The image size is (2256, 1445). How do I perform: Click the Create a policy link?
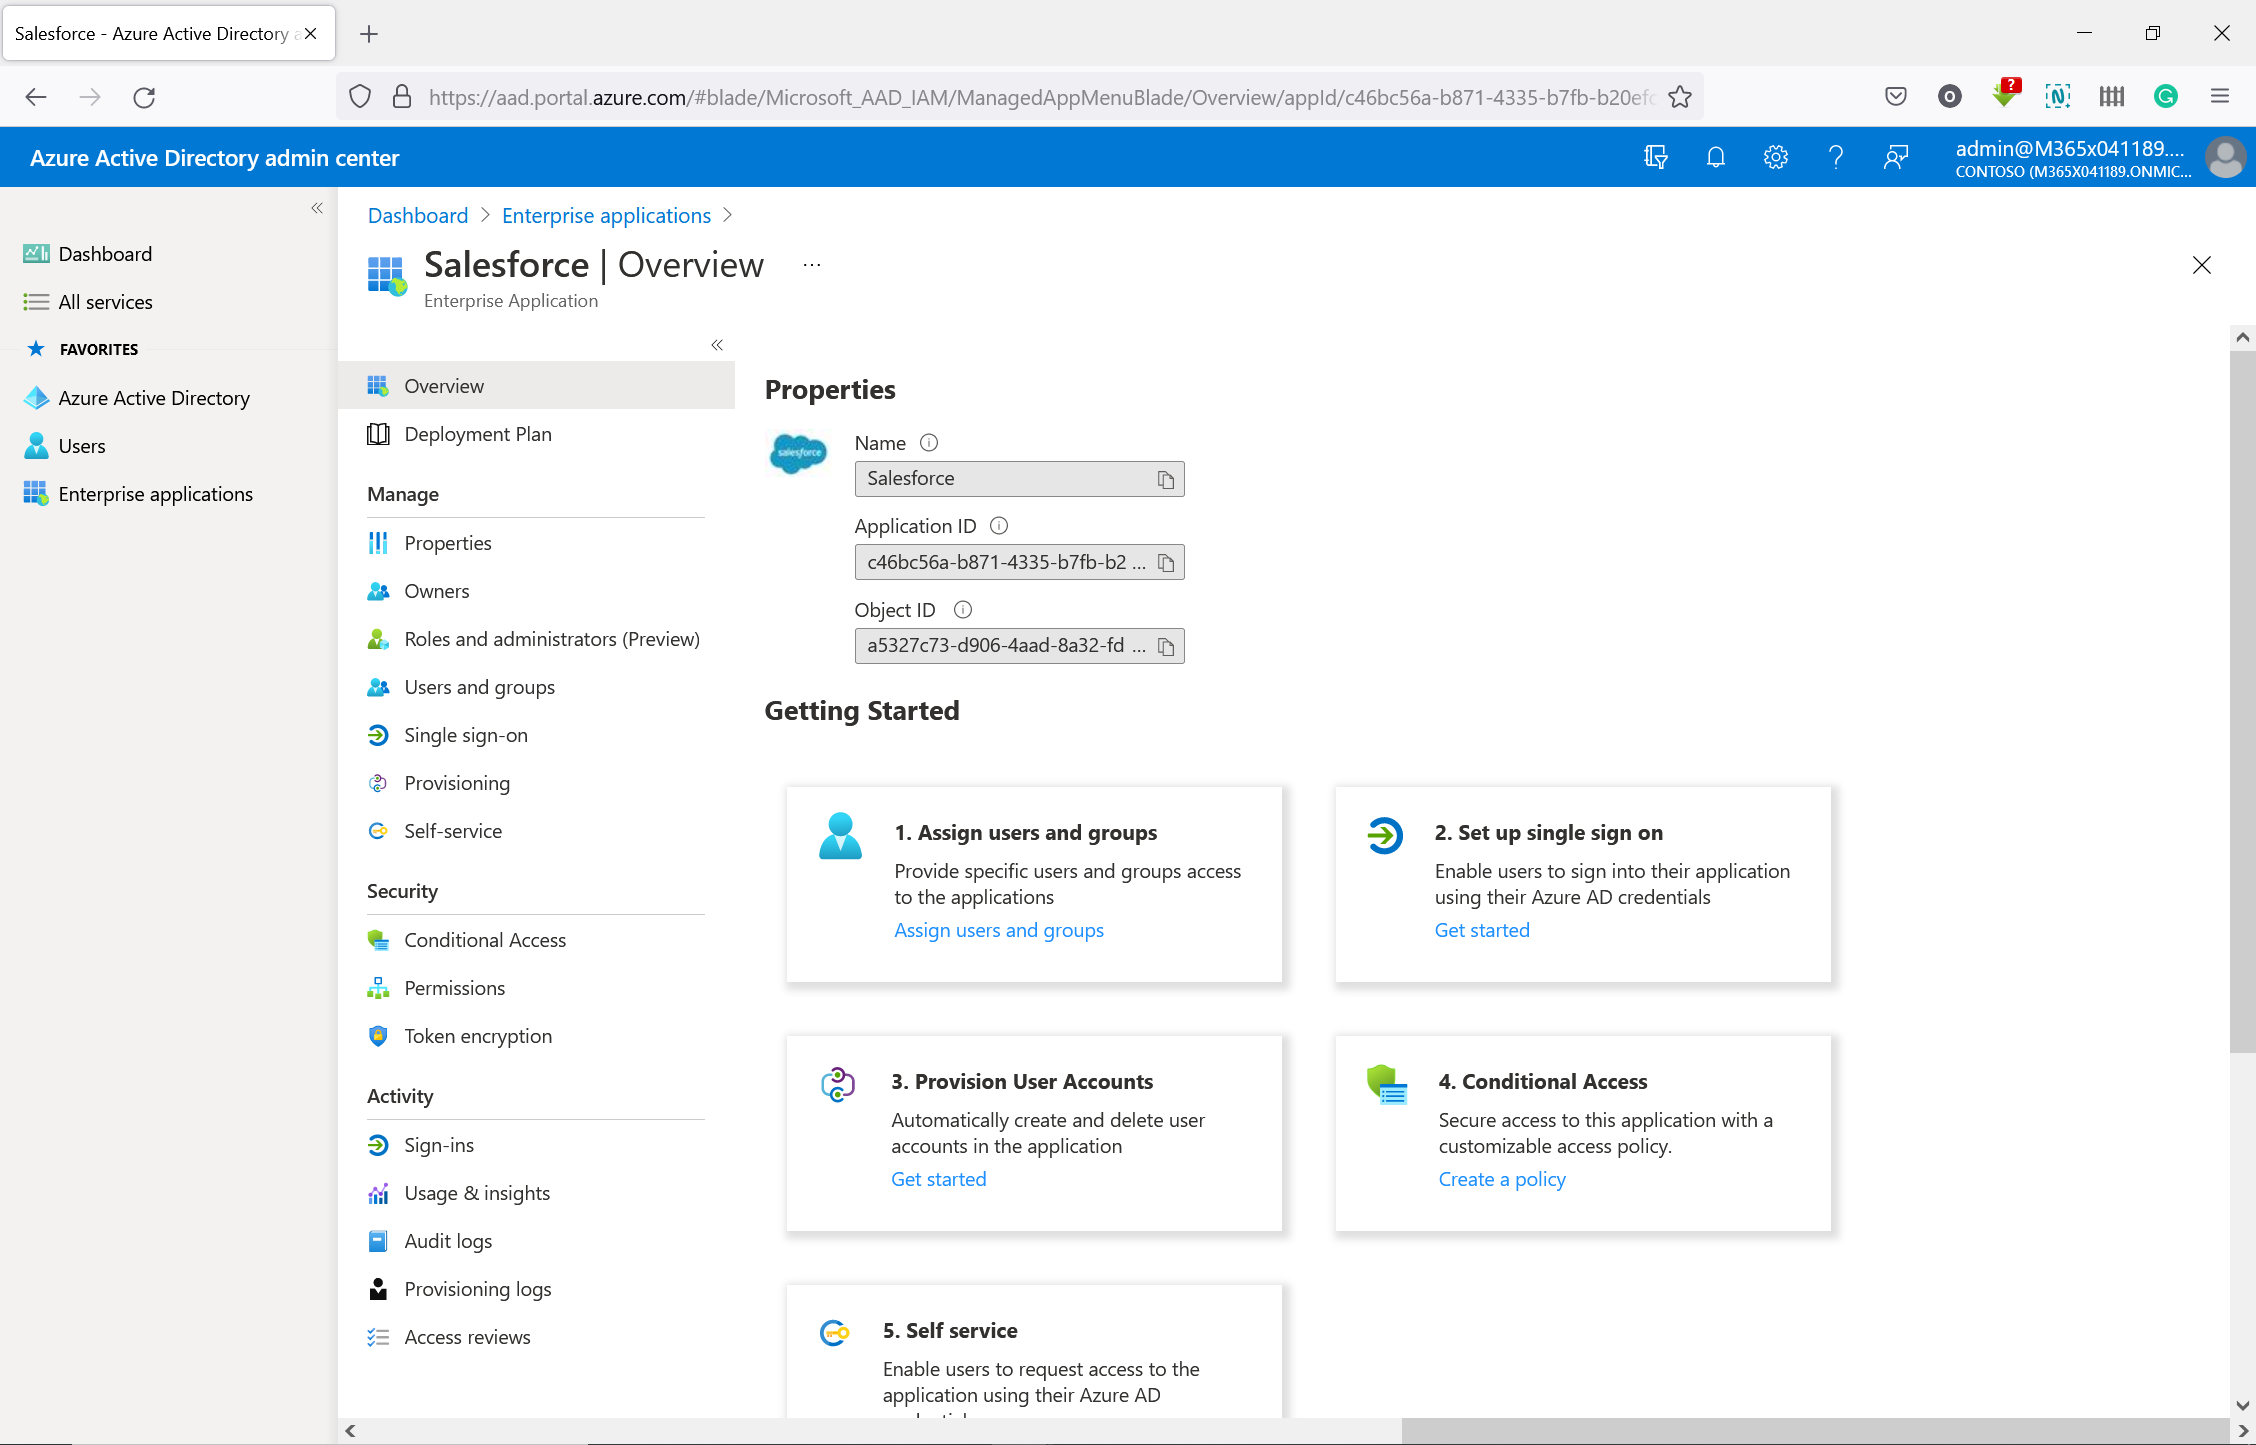click(1502, 1179)
